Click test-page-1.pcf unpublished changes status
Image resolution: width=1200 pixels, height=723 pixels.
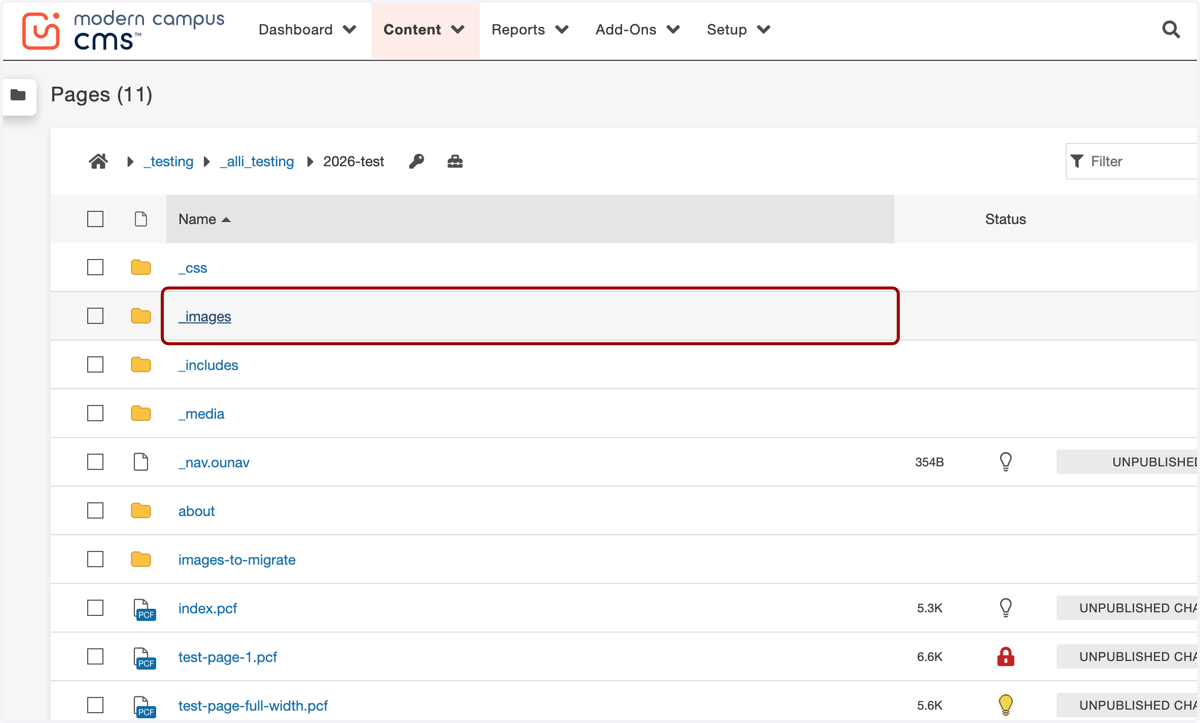(1128, 657)
